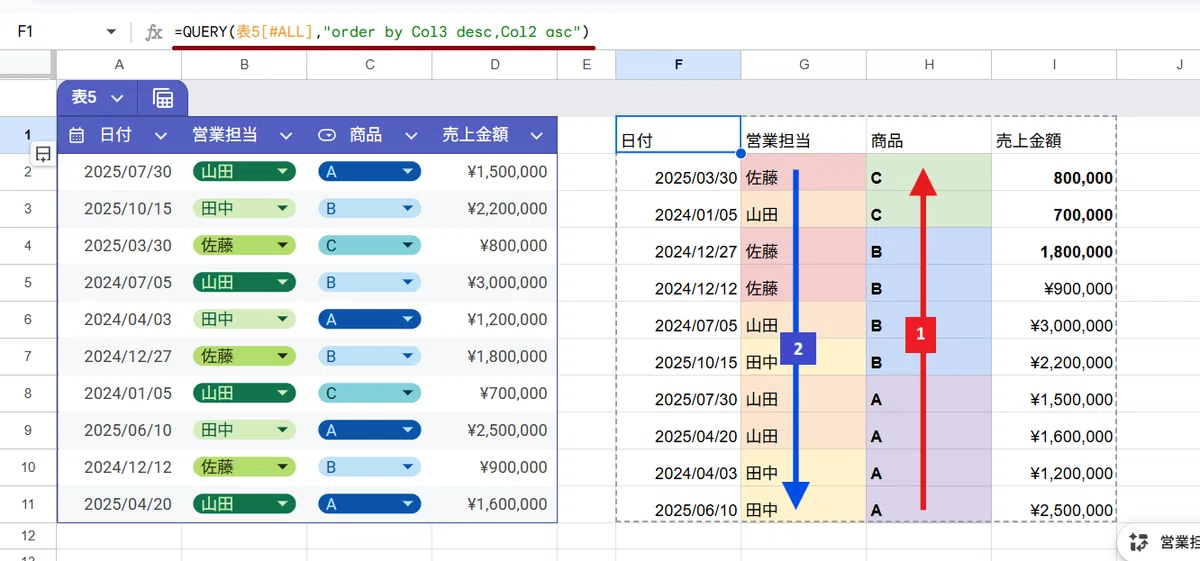Open the table view icon beside 表5
Screen dimensions: 1200x561
point(163,98)
